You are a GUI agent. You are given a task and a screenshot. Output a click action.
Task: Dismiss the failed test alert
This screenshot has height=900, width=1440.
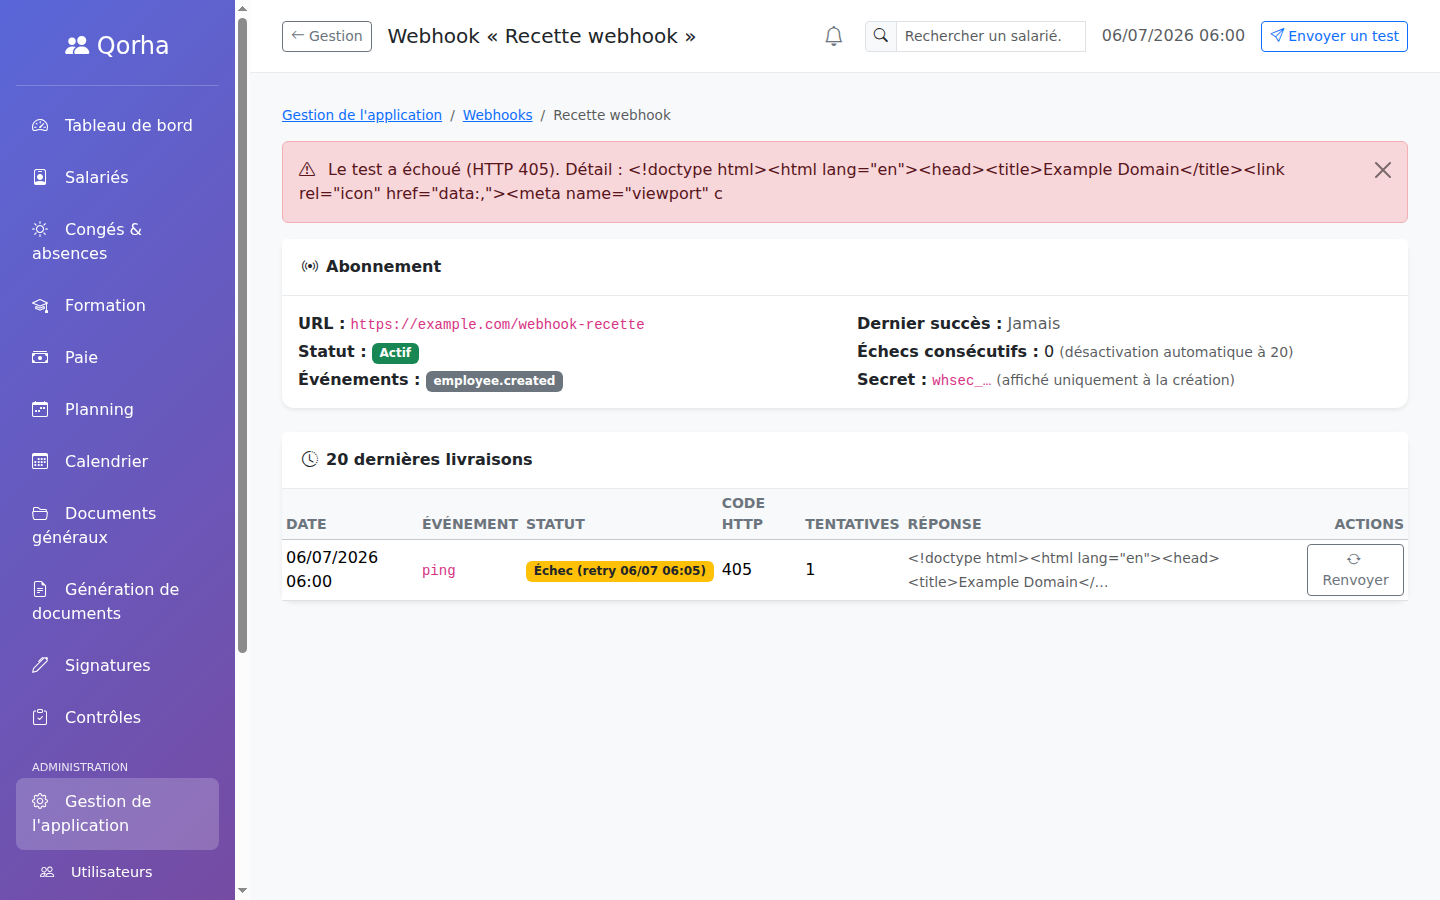coord(1383,170)
